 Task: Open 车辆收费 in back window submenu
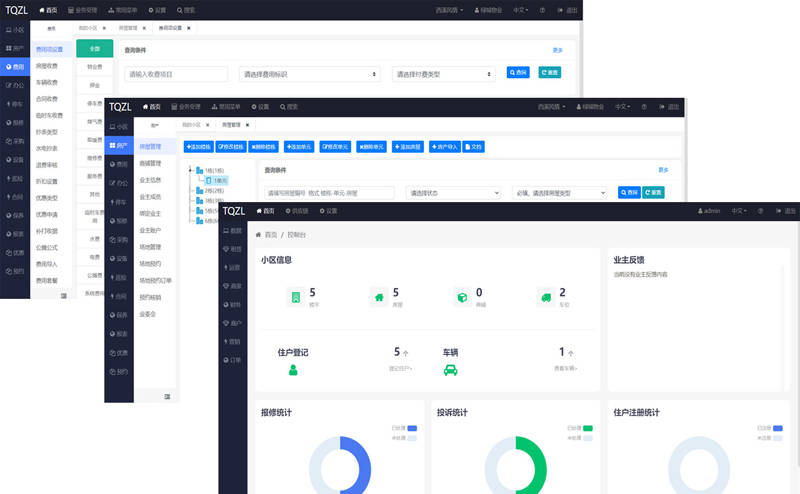[46, 82]
